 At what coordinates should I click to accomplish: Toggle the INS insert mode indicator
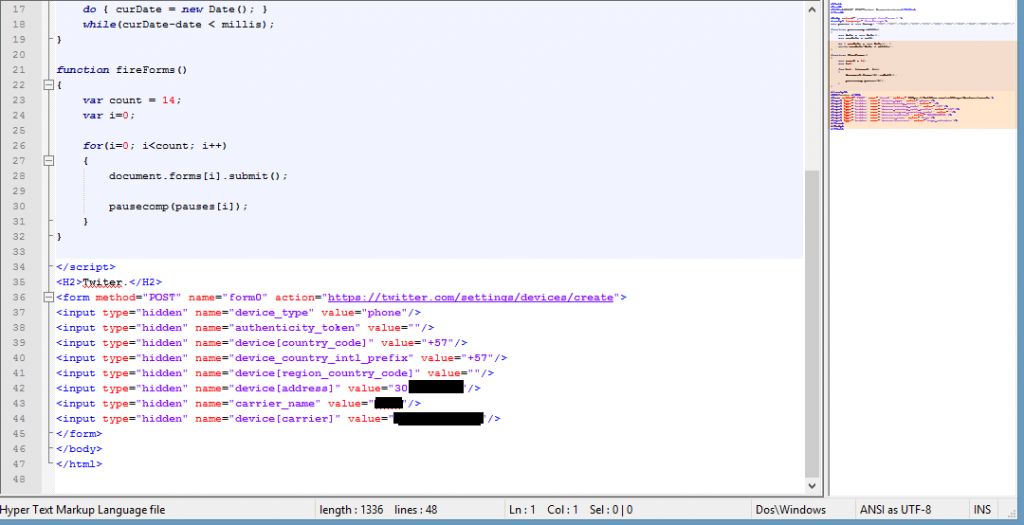(982, 510)
